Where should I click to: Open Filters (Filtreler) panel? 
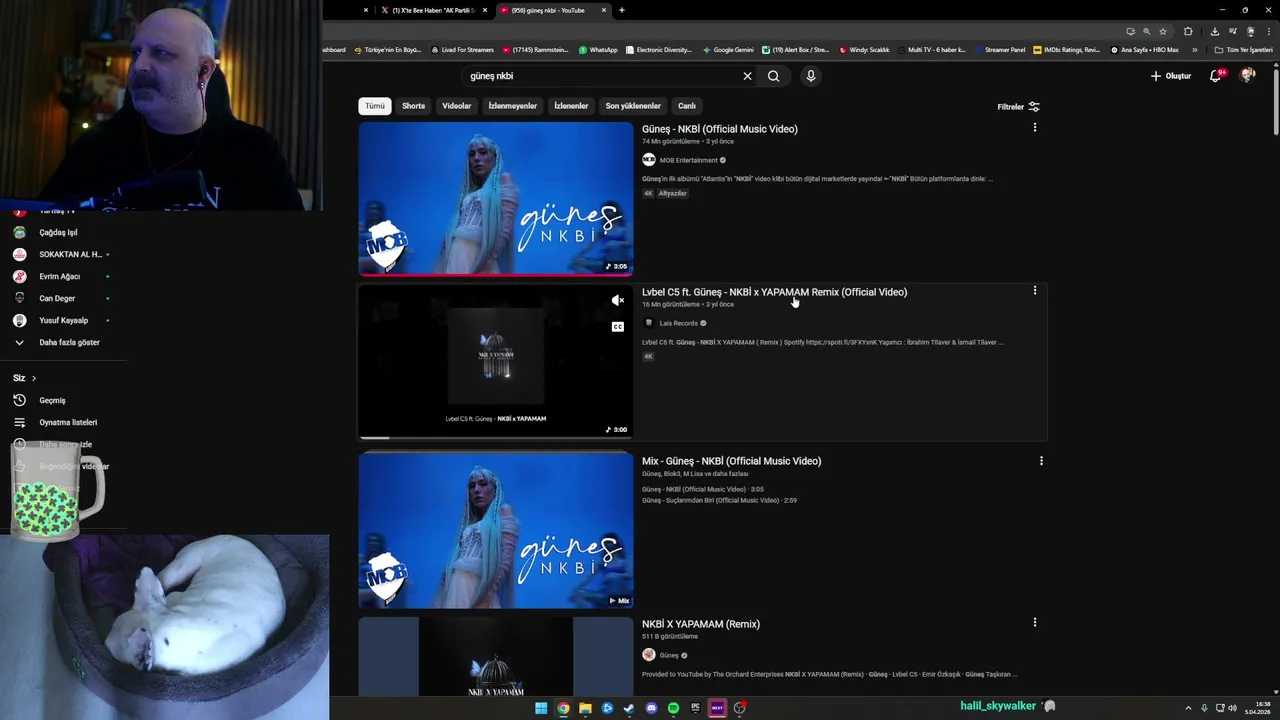[1019, 107]
